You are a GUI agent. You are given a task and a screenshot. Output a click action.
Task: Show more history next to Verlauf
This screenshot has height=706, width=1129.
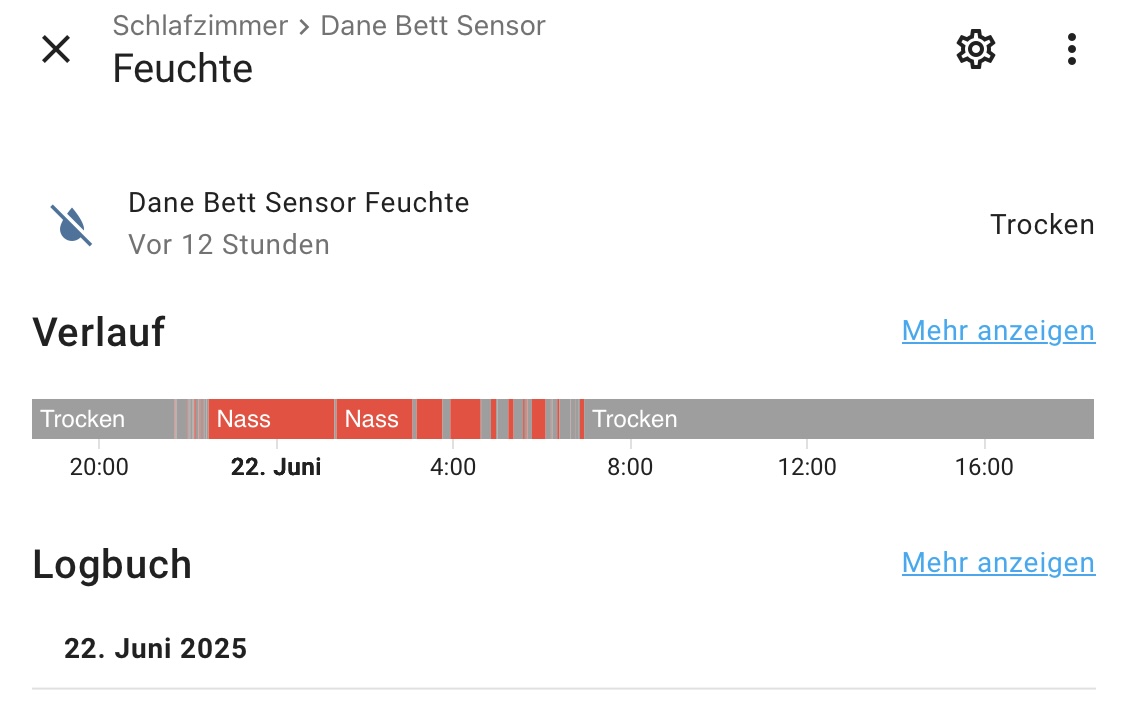(x=998, y=331)
